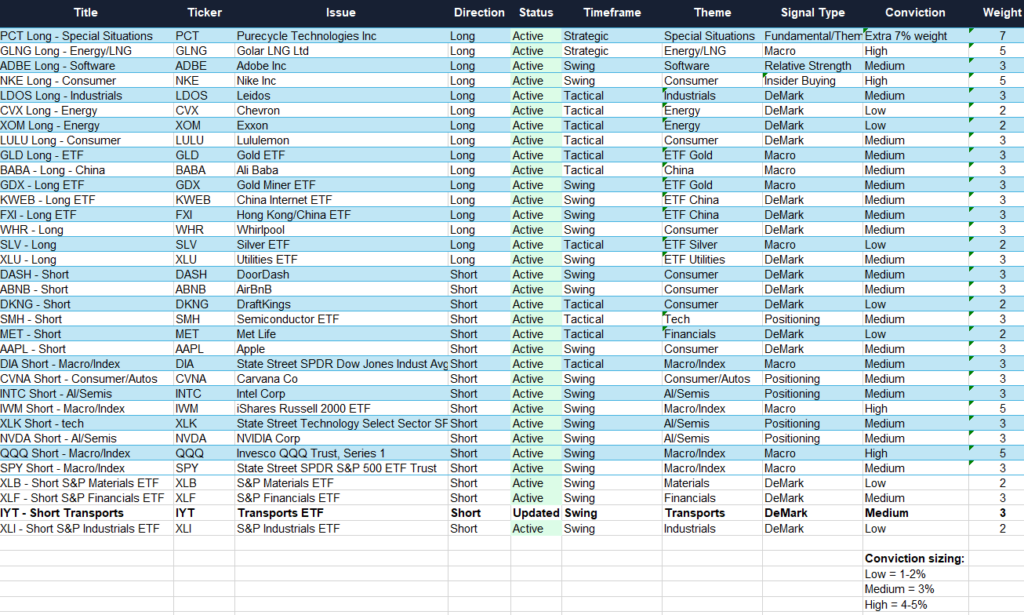Select the 'DIA Short - Macro/Index' title cell
Viewport: 1024px width, 615px height.
tap(86, 364)
